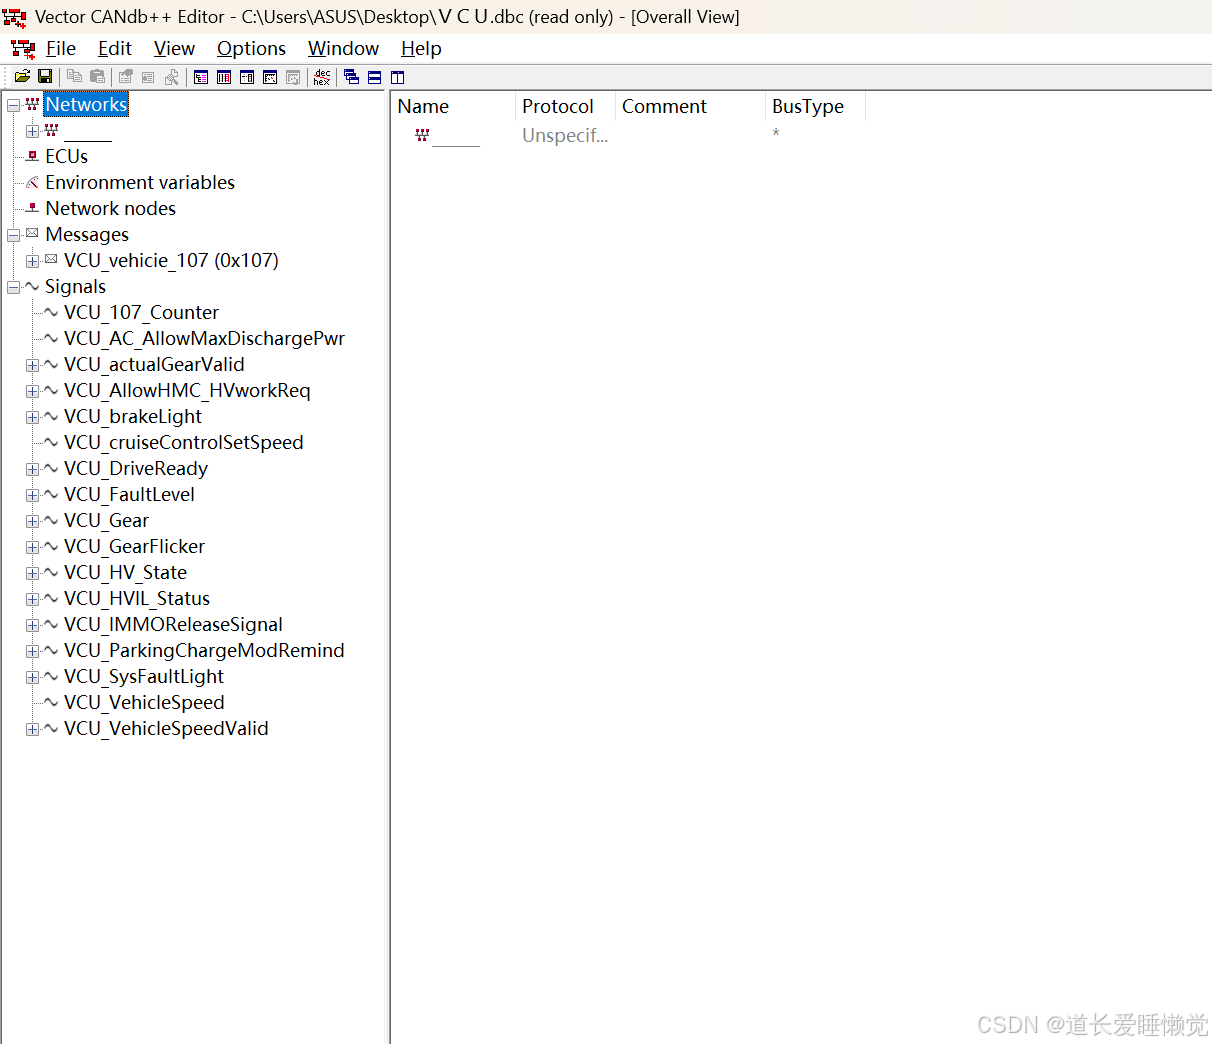Open the Options menu
Image resolution: width=1212 pixels, height=1044 pixels.
(251, 48)
